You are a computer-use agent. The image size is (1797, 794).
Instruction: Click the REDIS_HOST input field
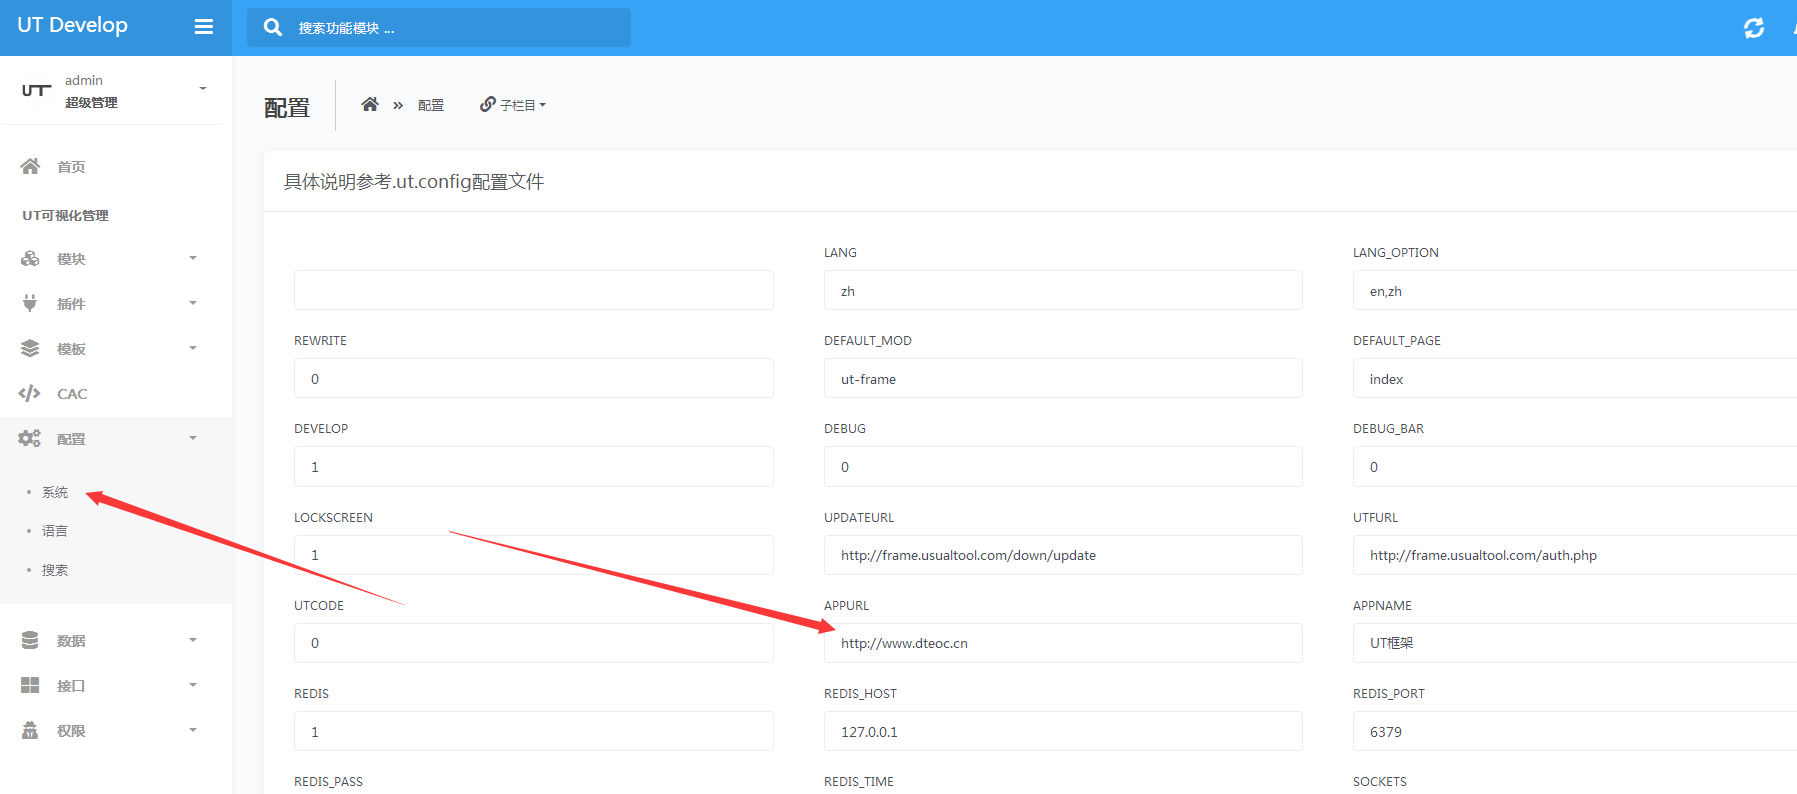[x=1062, y=732]
